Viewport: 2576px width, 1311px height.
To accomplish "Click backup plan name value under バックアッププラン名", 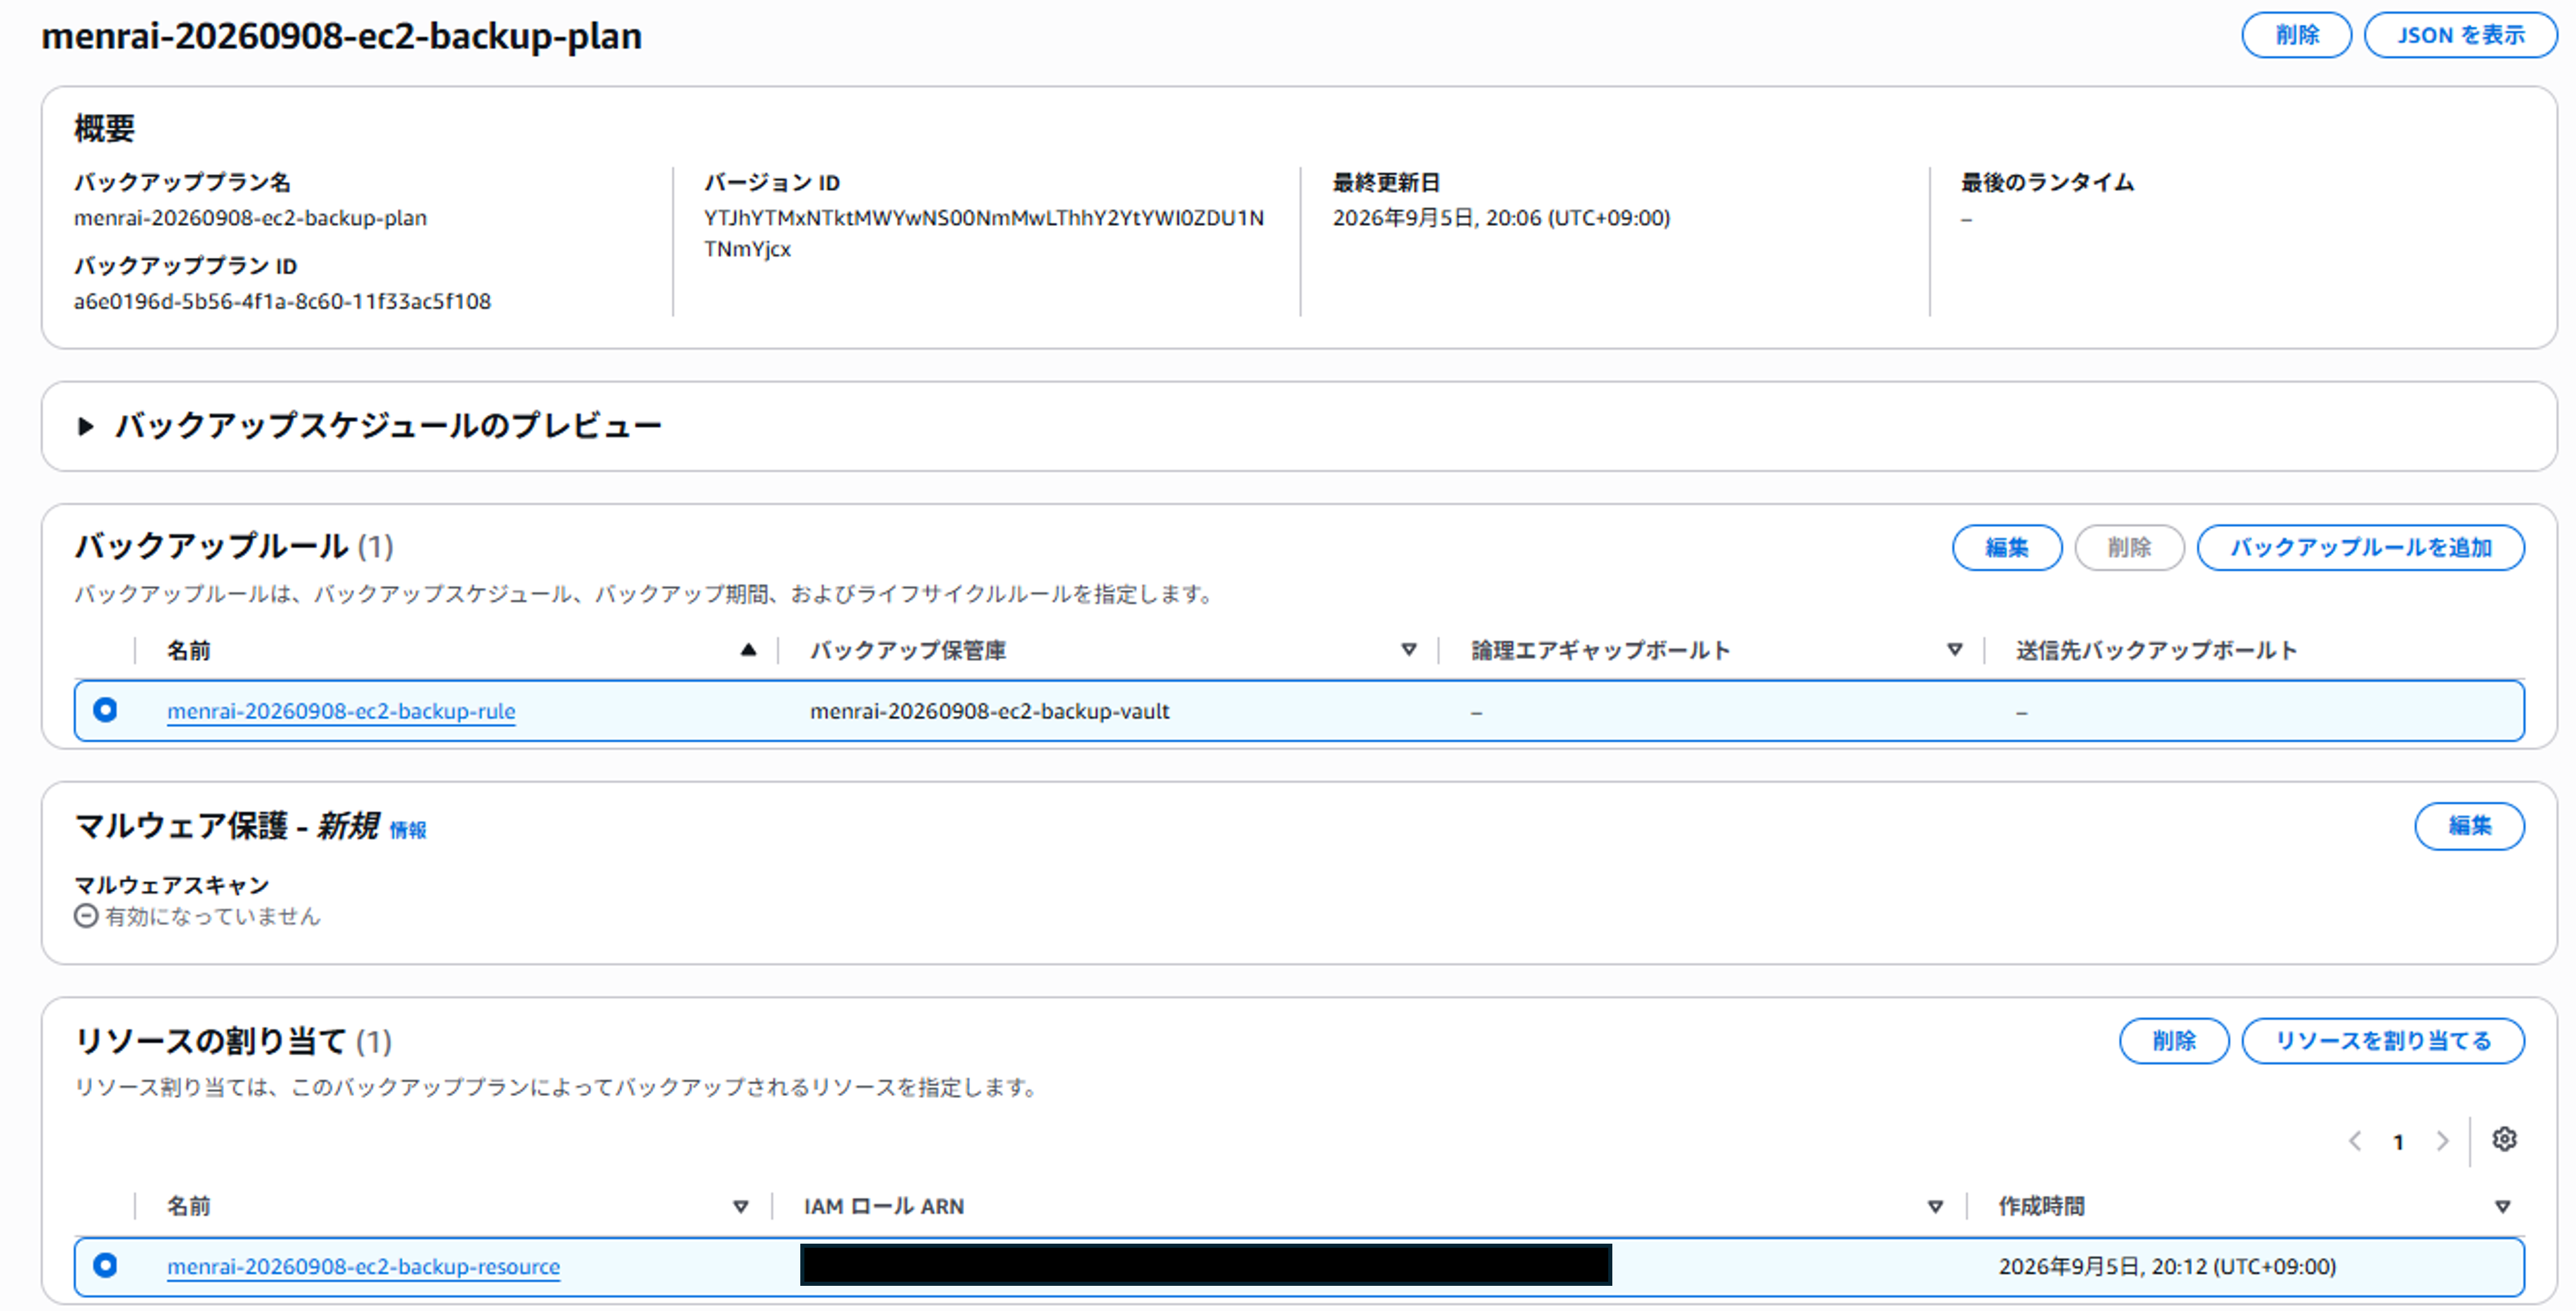I will 250,217.
